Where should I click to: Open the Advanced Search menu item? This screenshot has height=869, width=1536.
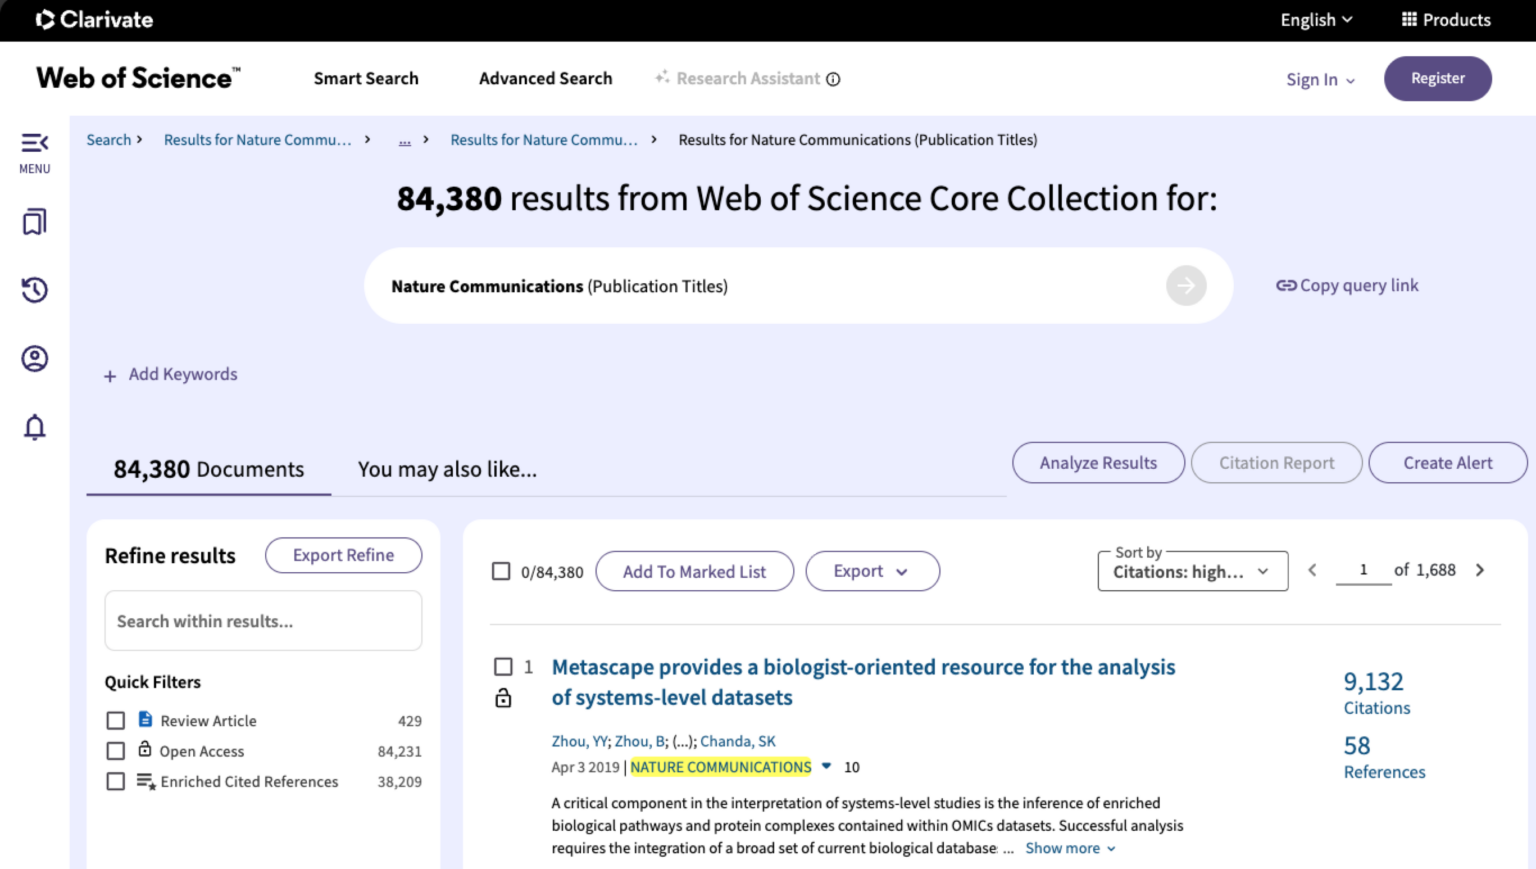[545, 78]
